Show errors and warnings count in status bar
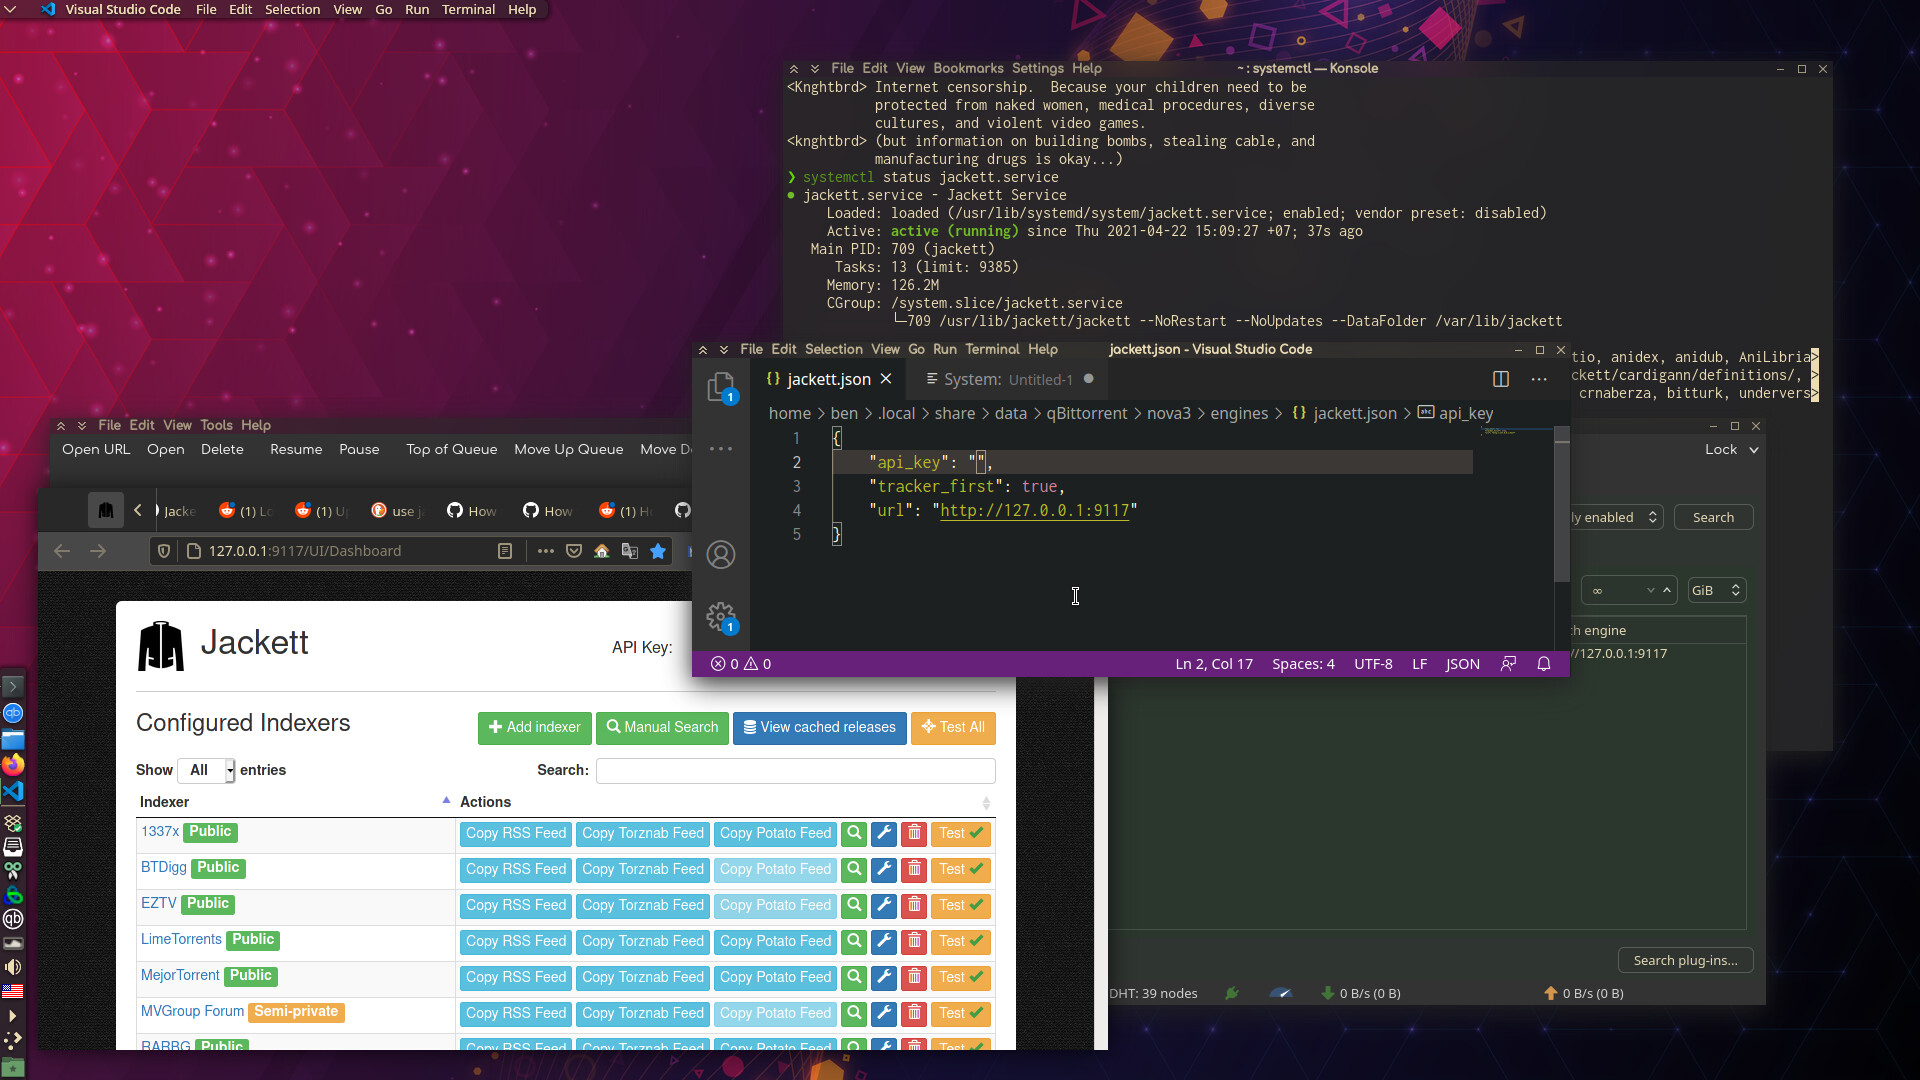The image size is (1920, 1080). pos(741,664)
